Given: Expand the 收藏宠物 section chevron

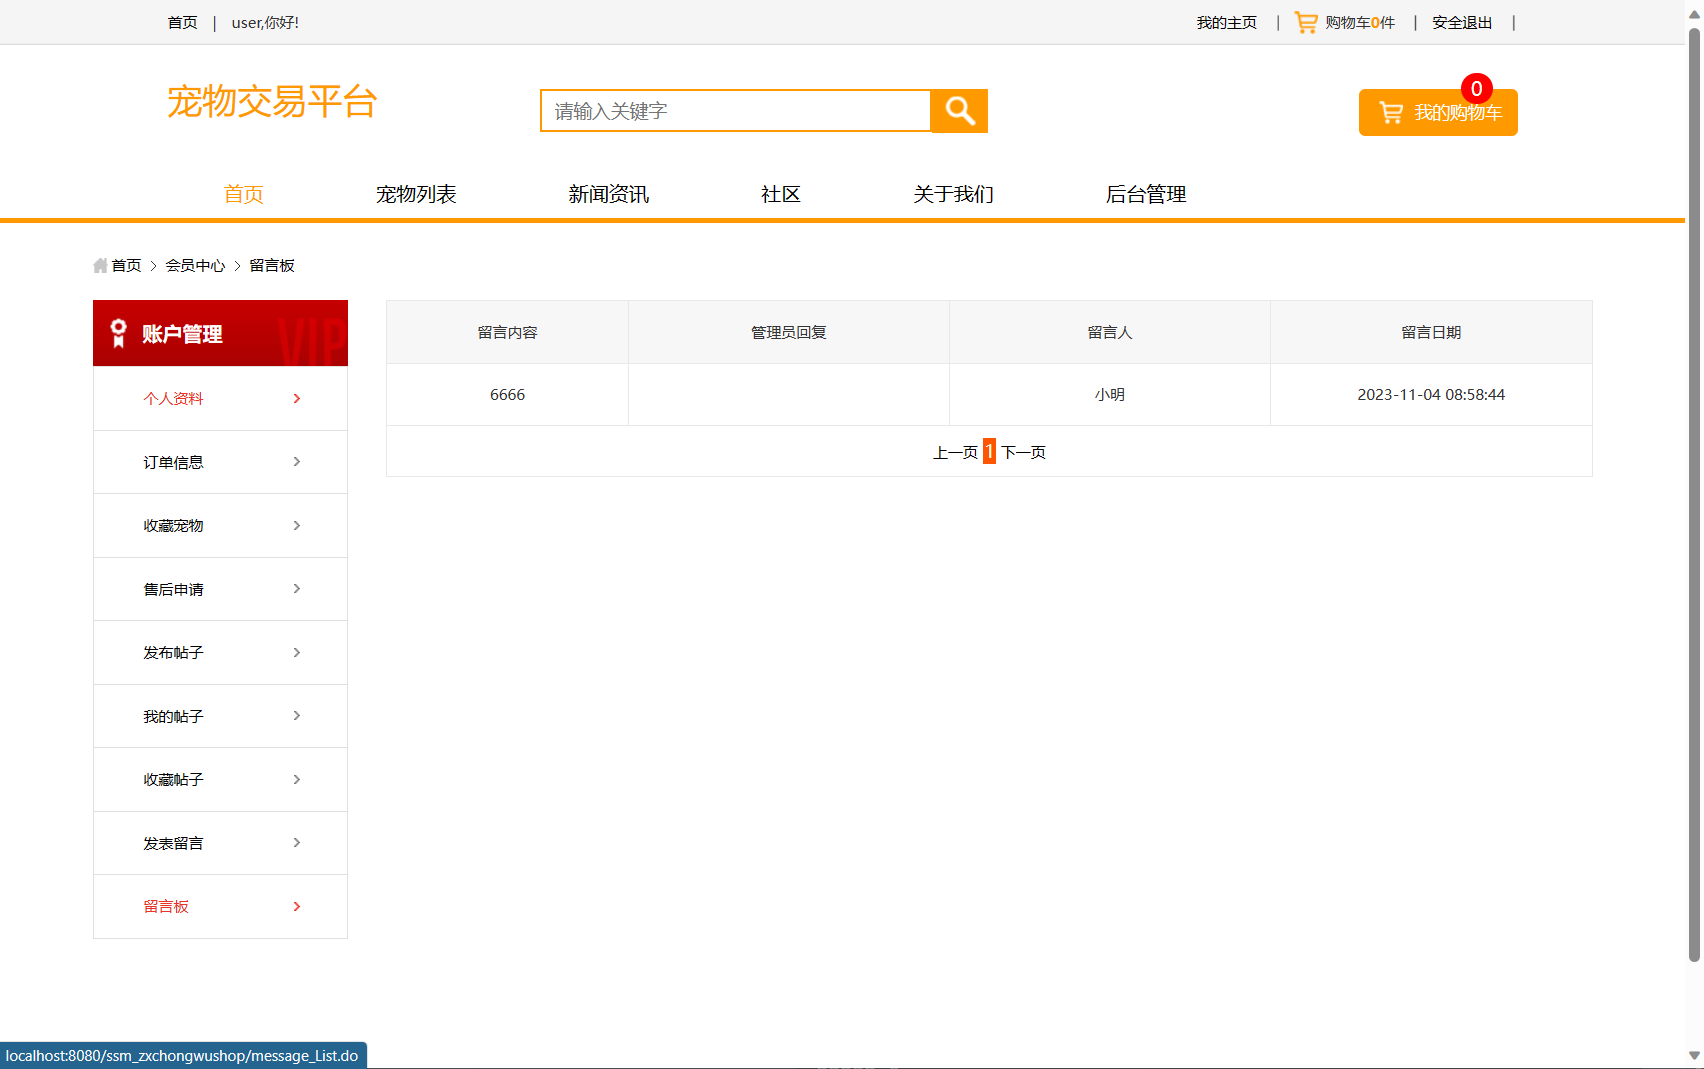Looking at the screenshot, I should pos(296,525).
